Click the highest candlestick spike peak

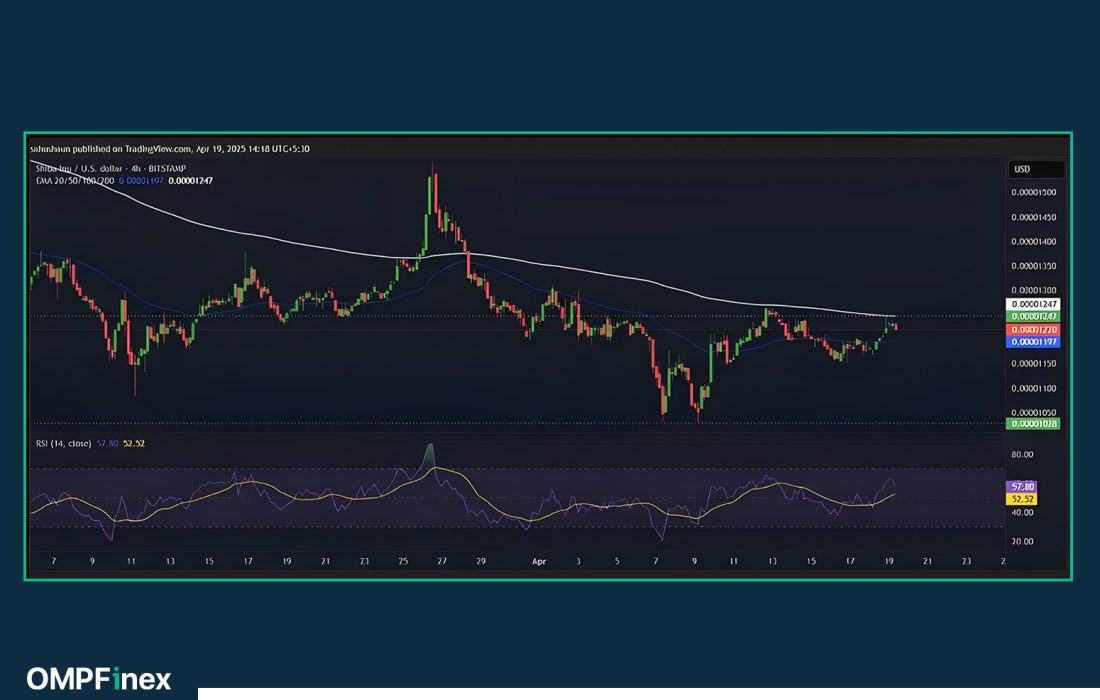(x=432, y=165)
